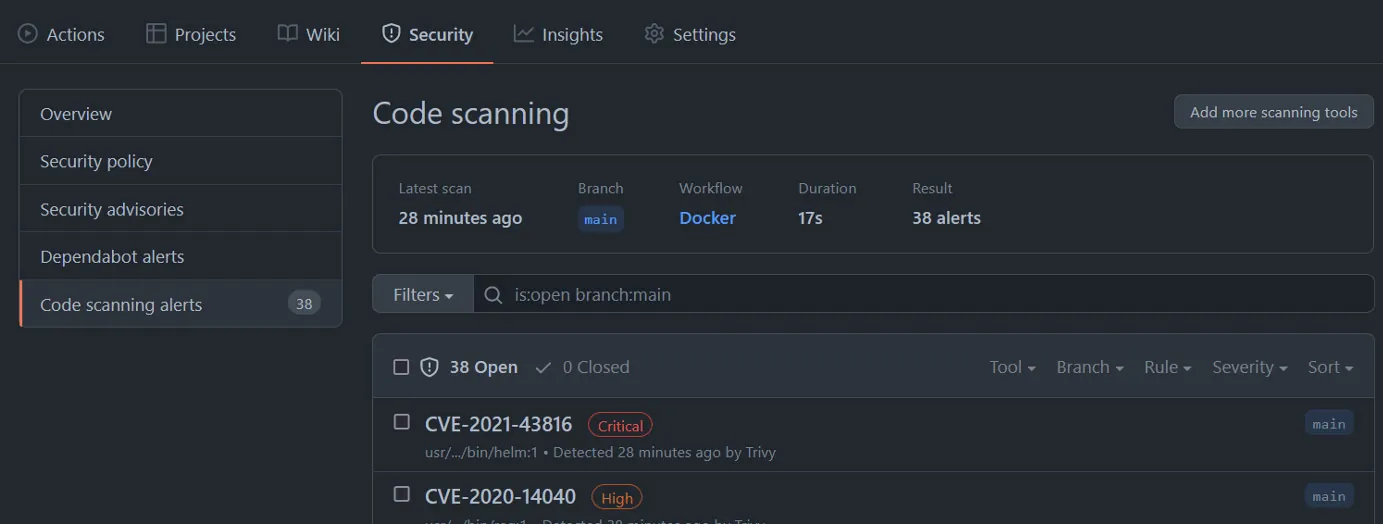This screenshot has height=524, width=1383.
Task: Open the Wiki tab
Action: [x=309, y=34]
